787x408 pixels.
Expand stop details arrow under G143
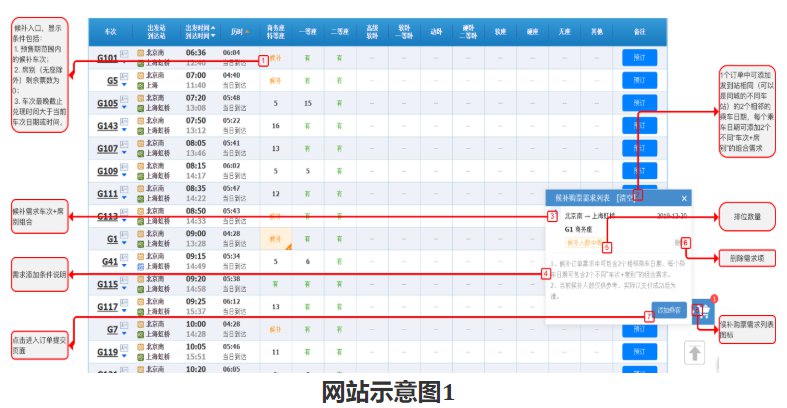(x=124, y=130)
